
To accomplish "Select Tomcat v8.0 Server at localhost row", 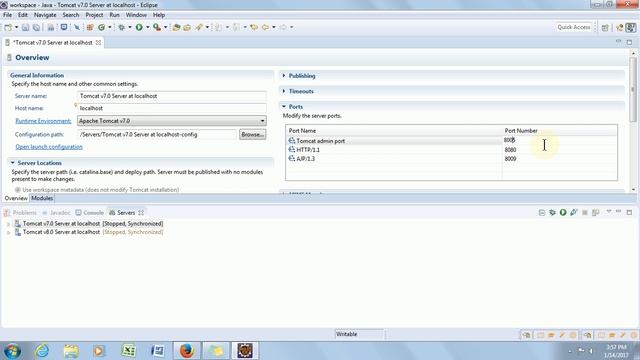I will 89,232.
